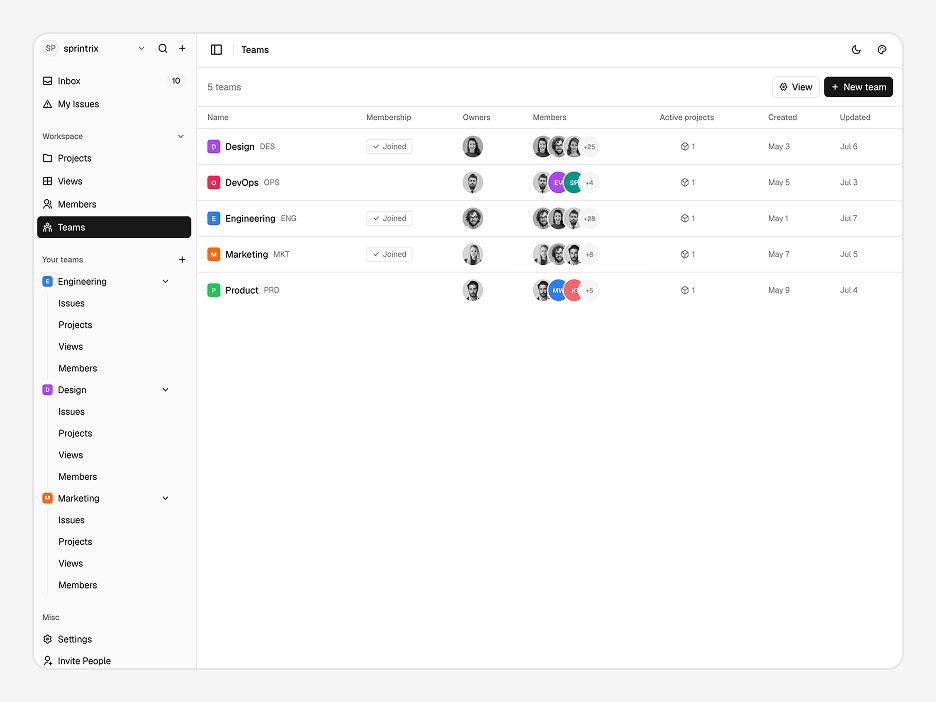Open workspace Projects in the sidebar
The image size is (936, 702).
point(114,158)
